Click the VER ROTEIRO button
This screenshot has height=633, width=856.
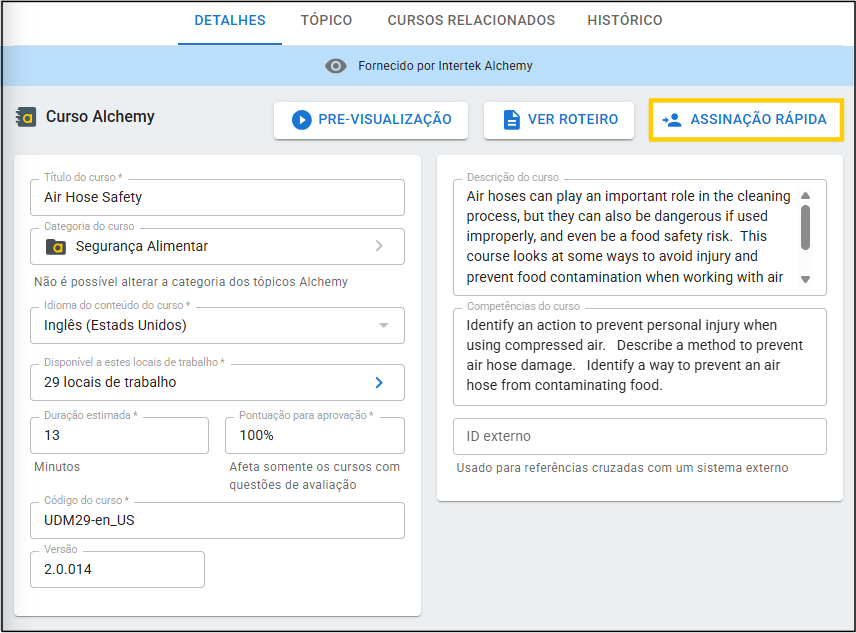point(558,120)
